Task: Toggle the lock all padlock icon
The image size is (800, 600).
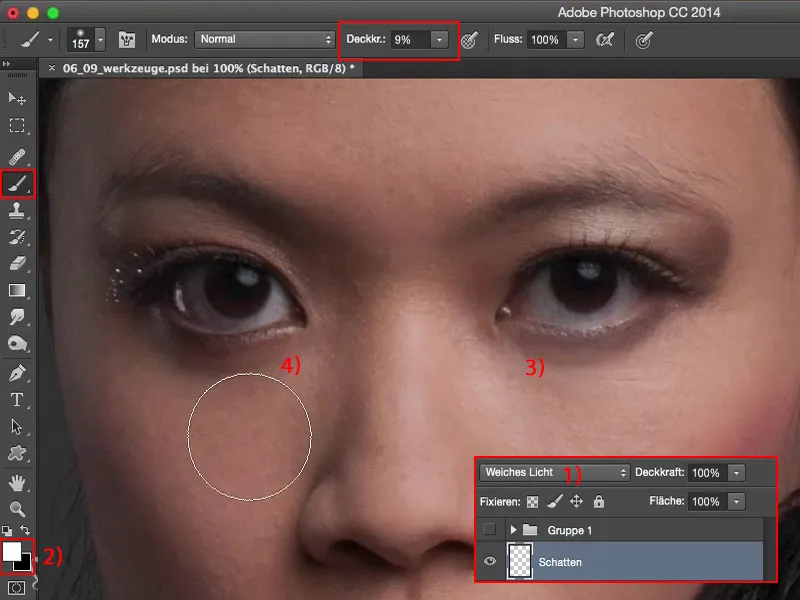Action: (x=598, y=501)
